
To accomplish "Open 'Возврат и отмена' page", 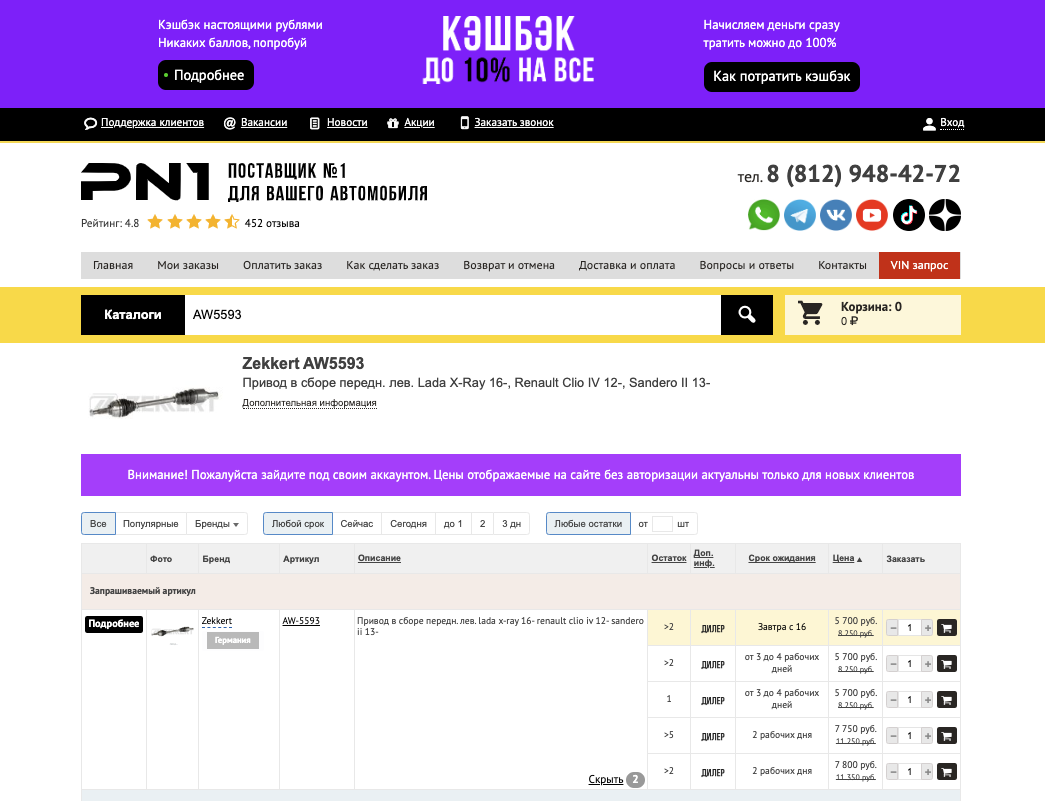I will pos(509,265).
